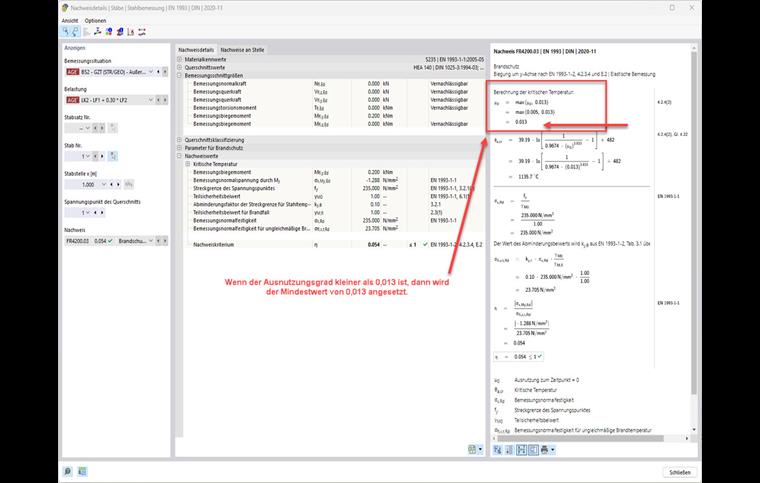The image size is (760, 483).
Task: Open Spannungspunkt des Querschnitts dropdown
Action: point(88,213)
